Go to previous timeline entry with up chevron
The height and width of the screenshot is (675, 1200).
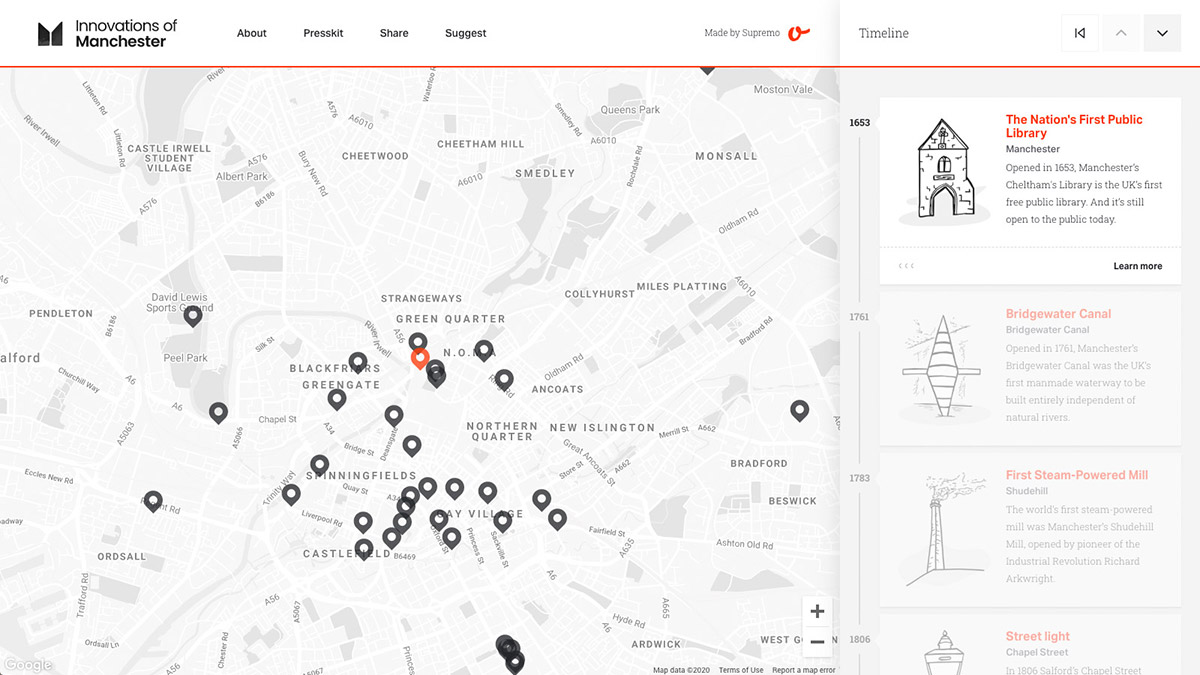pos(1121,33)
